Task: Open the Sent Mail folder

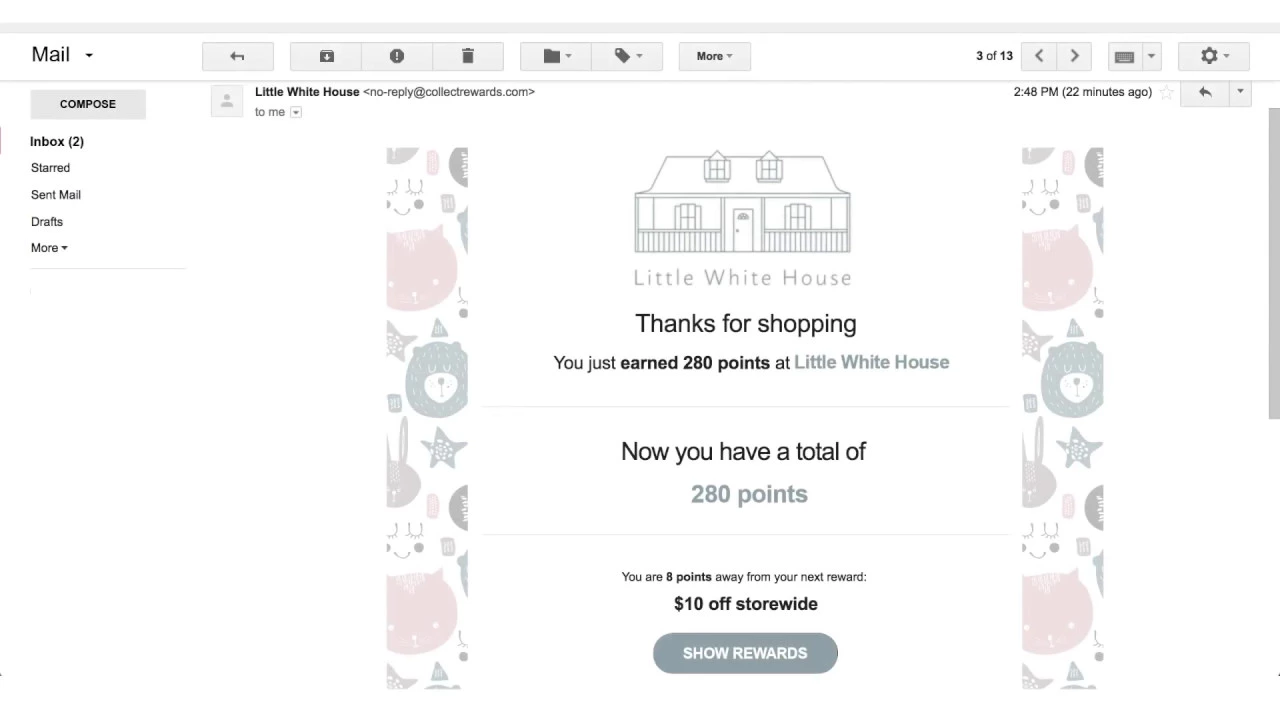Action: (56, 195)
